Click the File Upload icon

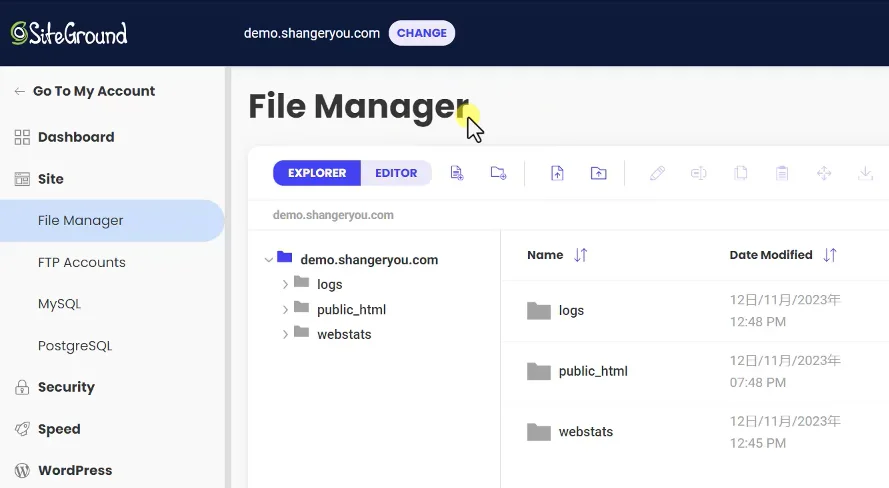pyautogui.click(x=557, y=173)
